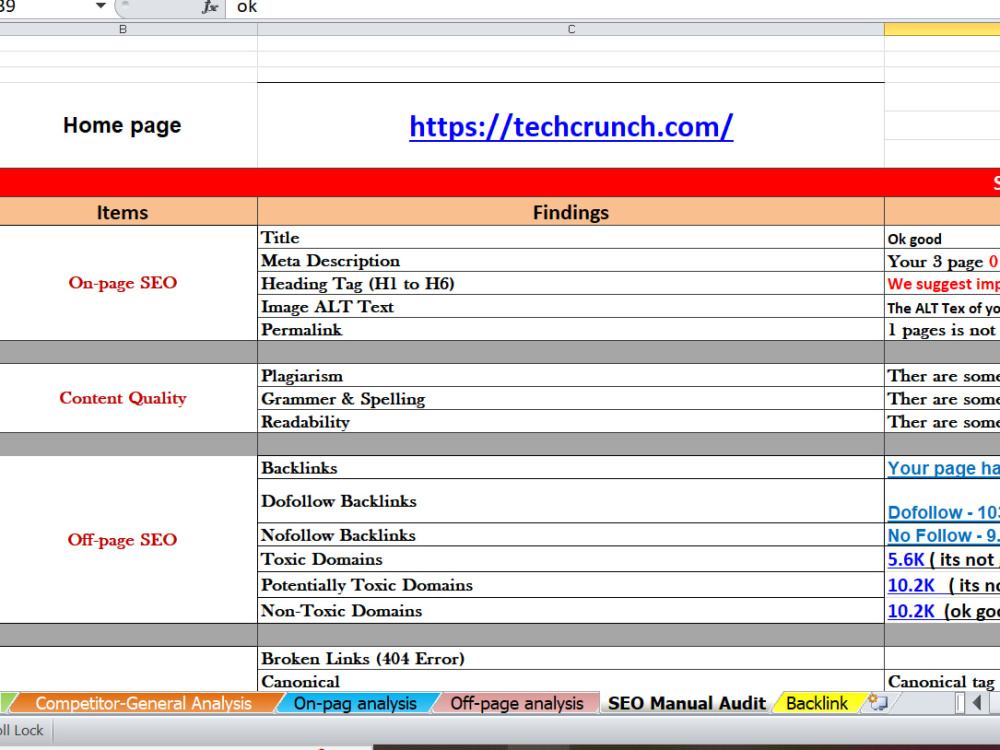Select the 'Canonical' cell
The height and width of the screenshot is (750, 1000).
pyautogui.click(x=571, y=681)
